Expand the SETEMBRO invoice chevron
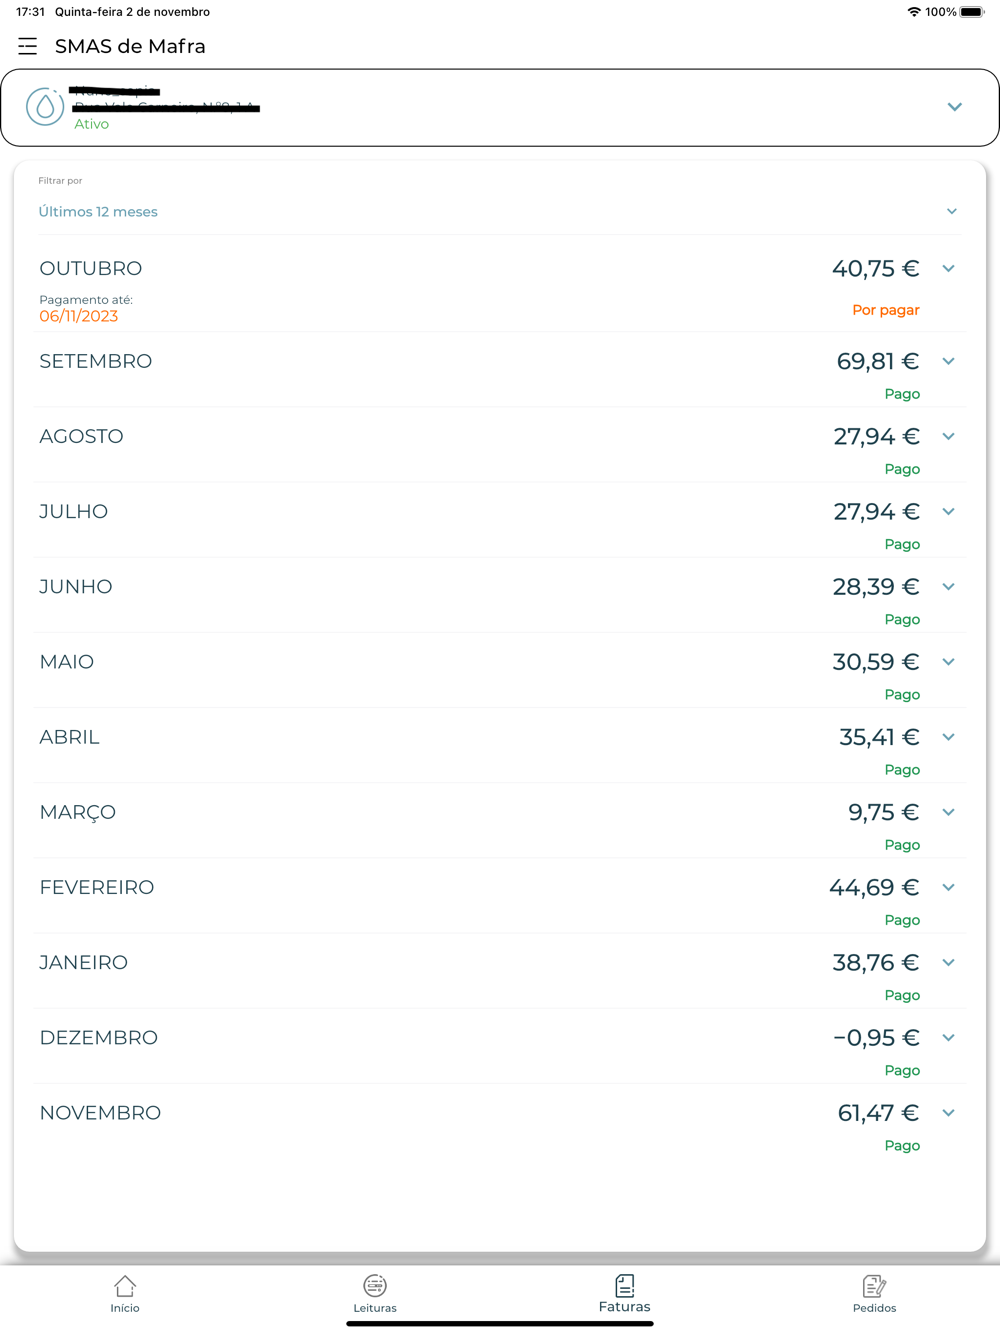 [948, 361]
